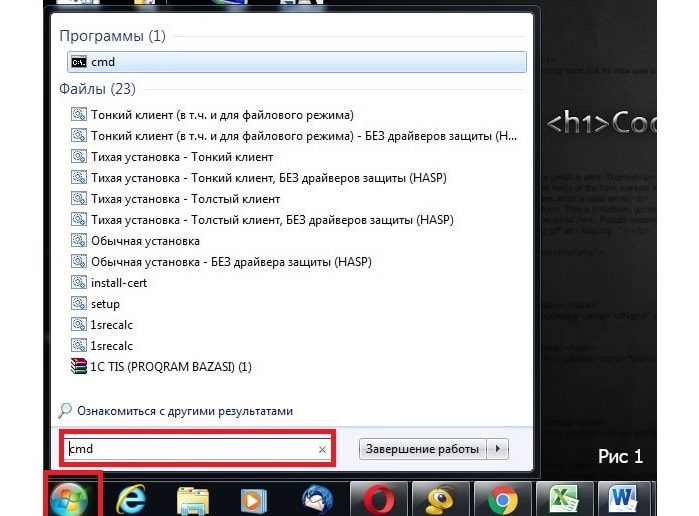The height and width of the screenshot is (516, 699).
Task: Open Тонкий клиент (в т.ч. и для файлового режима)
Action: (x=222, y=115)
